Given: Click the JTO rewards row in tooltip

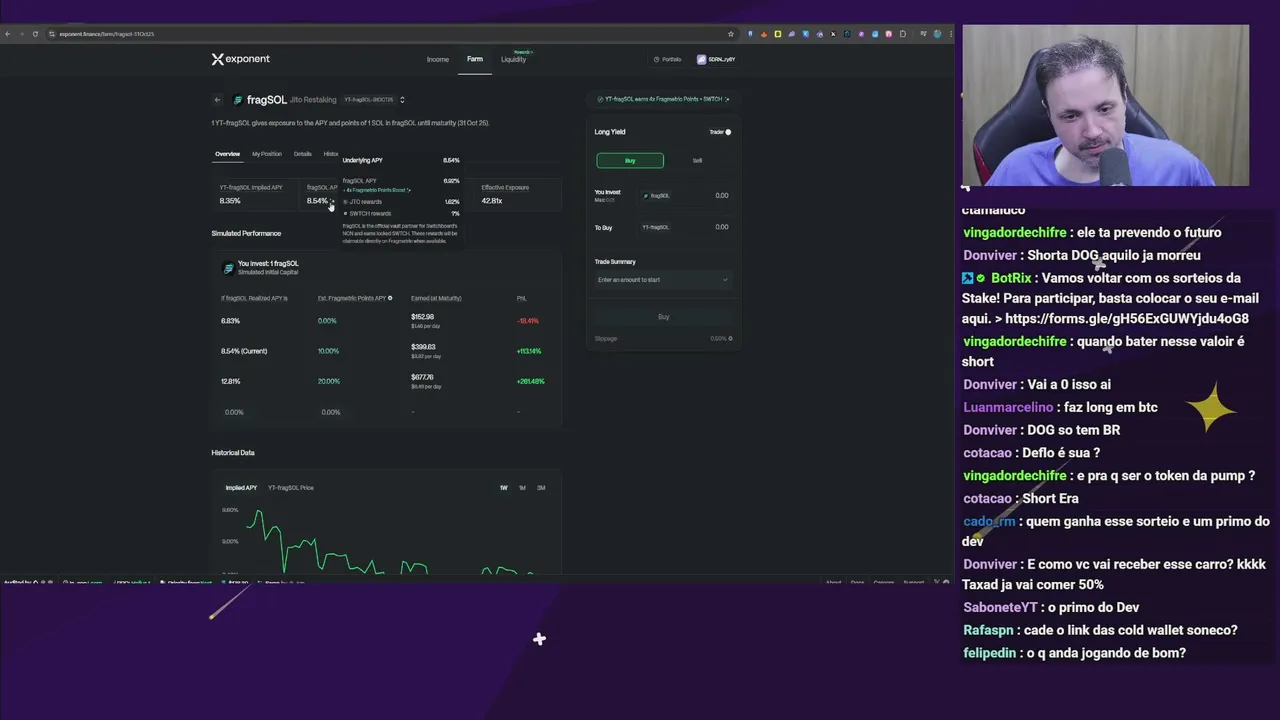Looking at the screenshot, I should pos(401,202).
